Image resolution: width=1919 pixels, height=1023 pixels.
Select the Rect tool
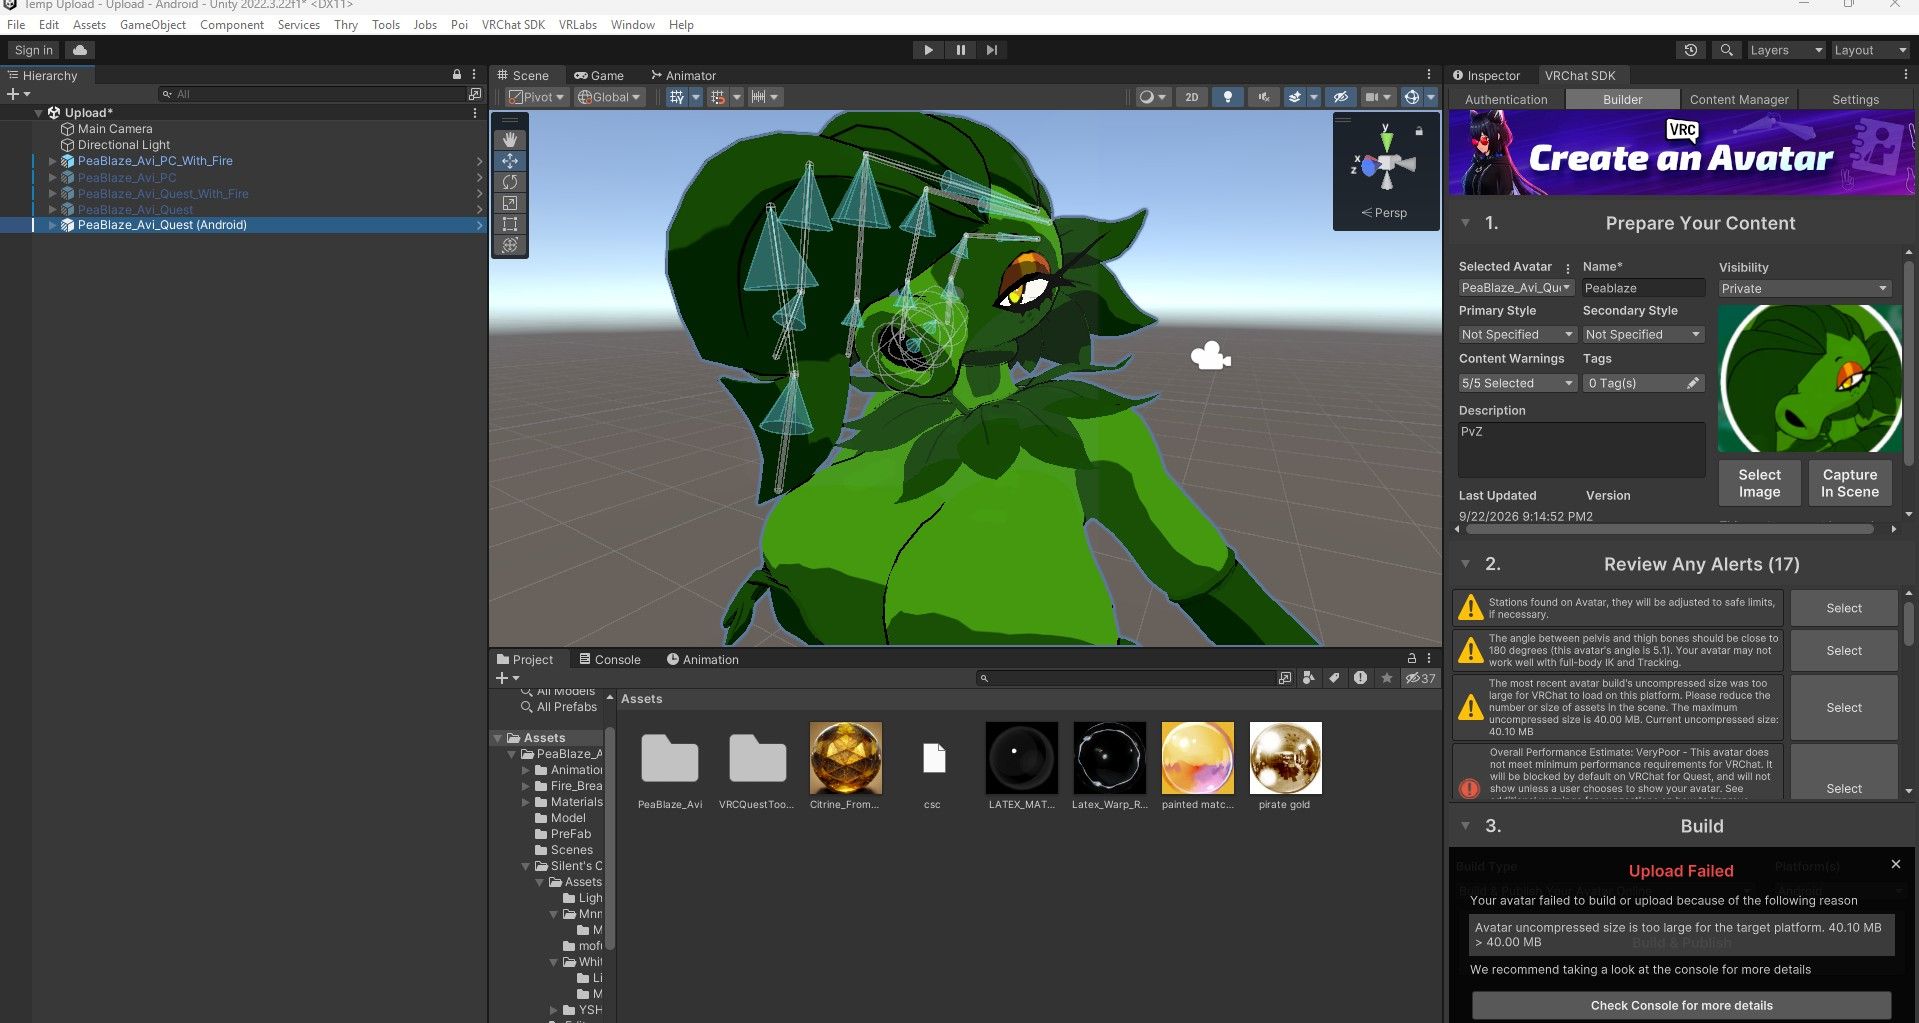[510, 224]
